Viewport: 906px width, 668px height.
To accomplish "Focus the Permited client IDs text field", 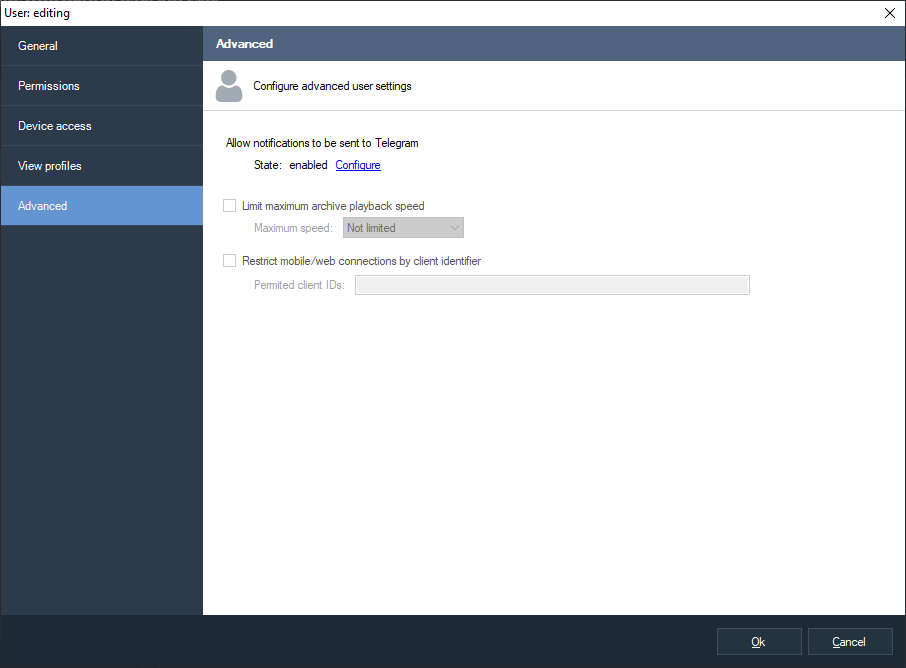I will coord(552,285).
